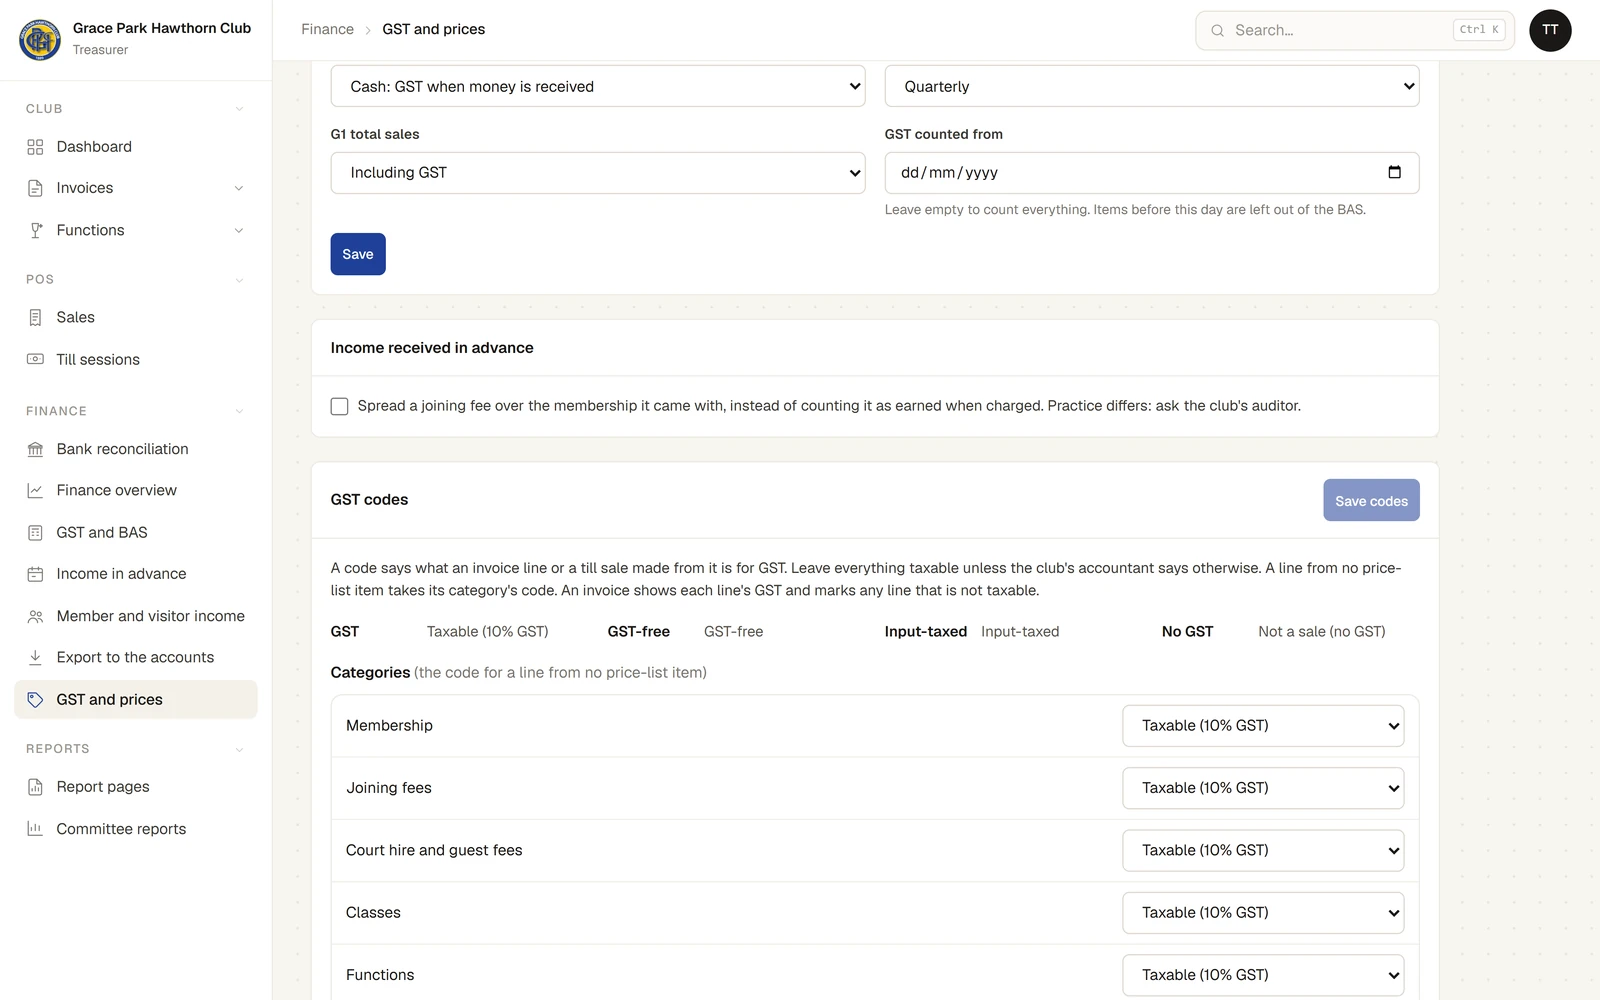The image size is (1600, 1000).
Task: Click the 'GST-free' bold code label
Action: point(638,632)
